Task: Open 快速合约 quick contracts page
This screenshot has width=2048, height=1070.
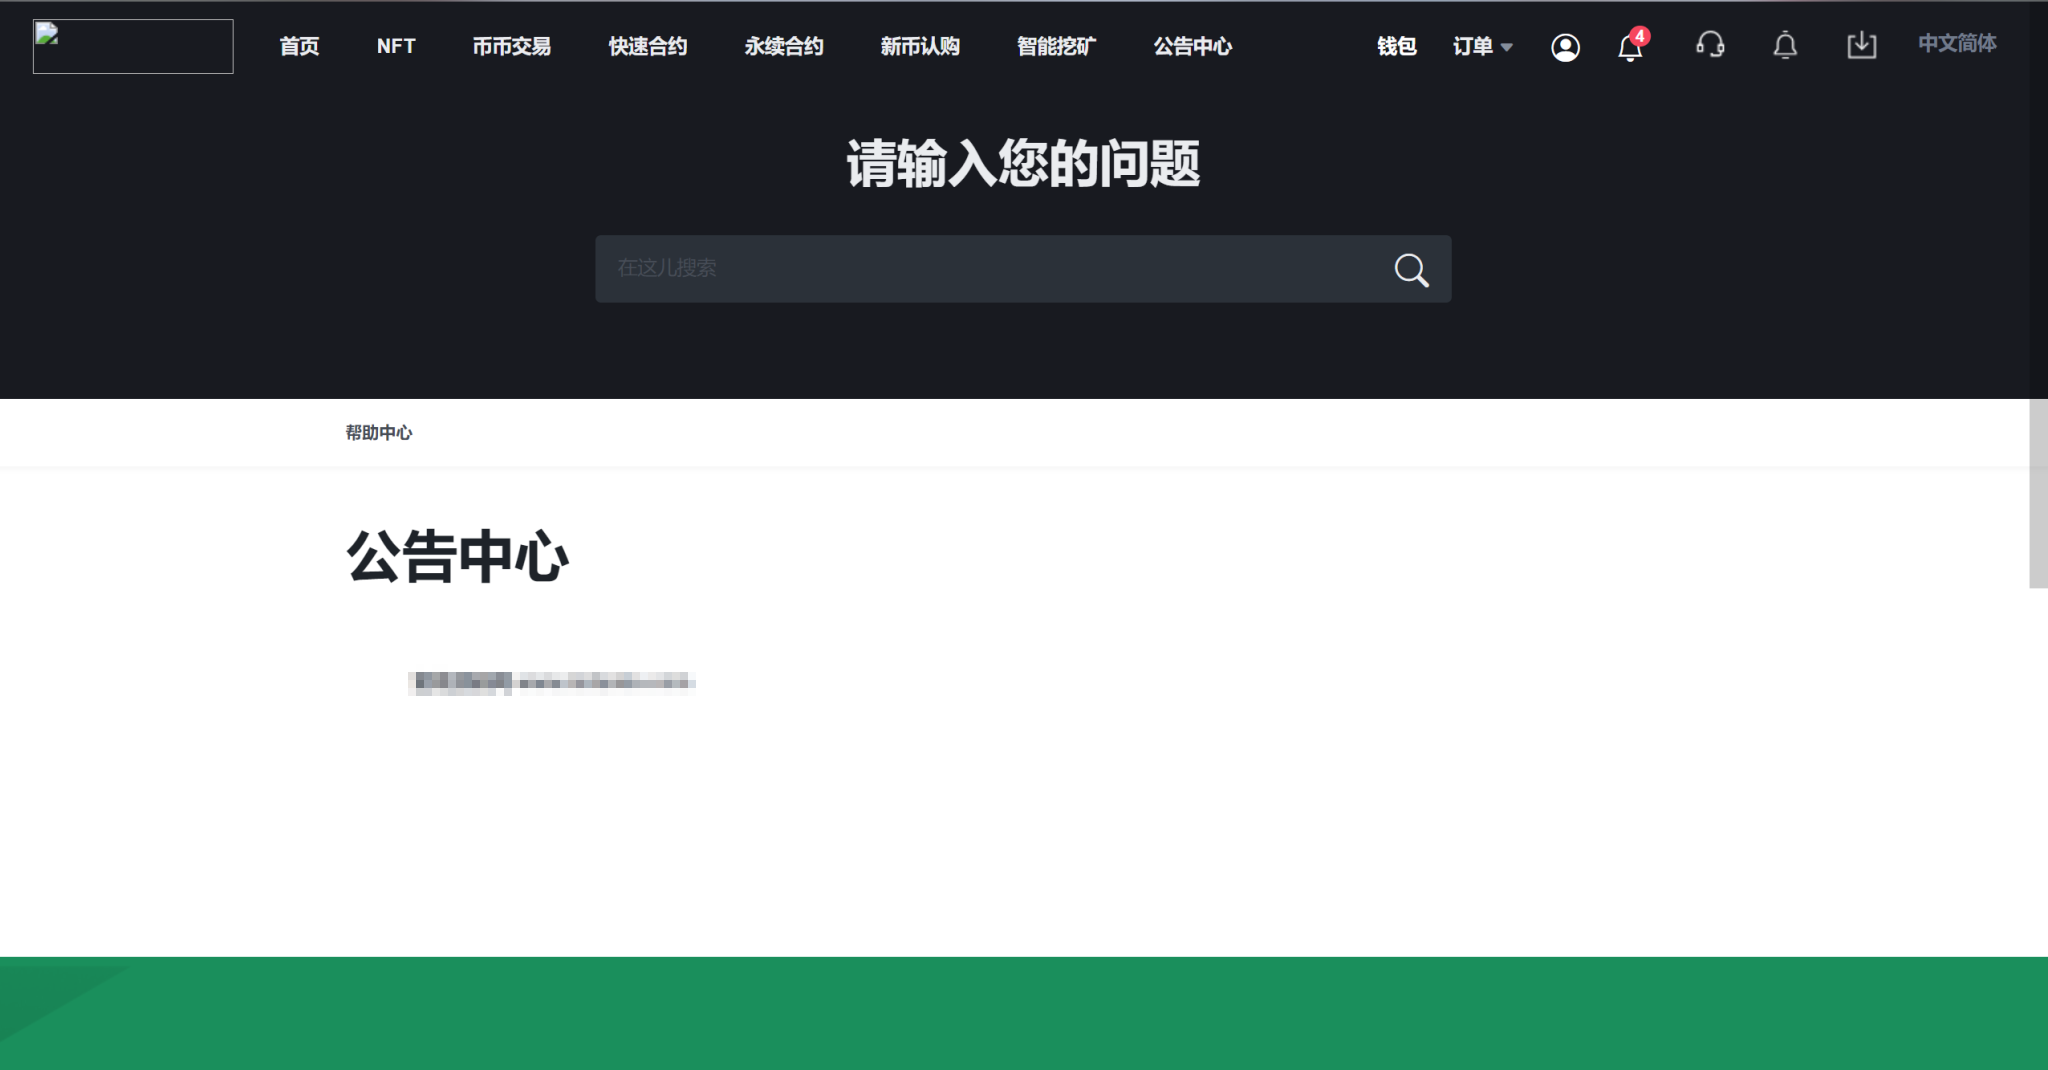Action: tap(647, 46)
